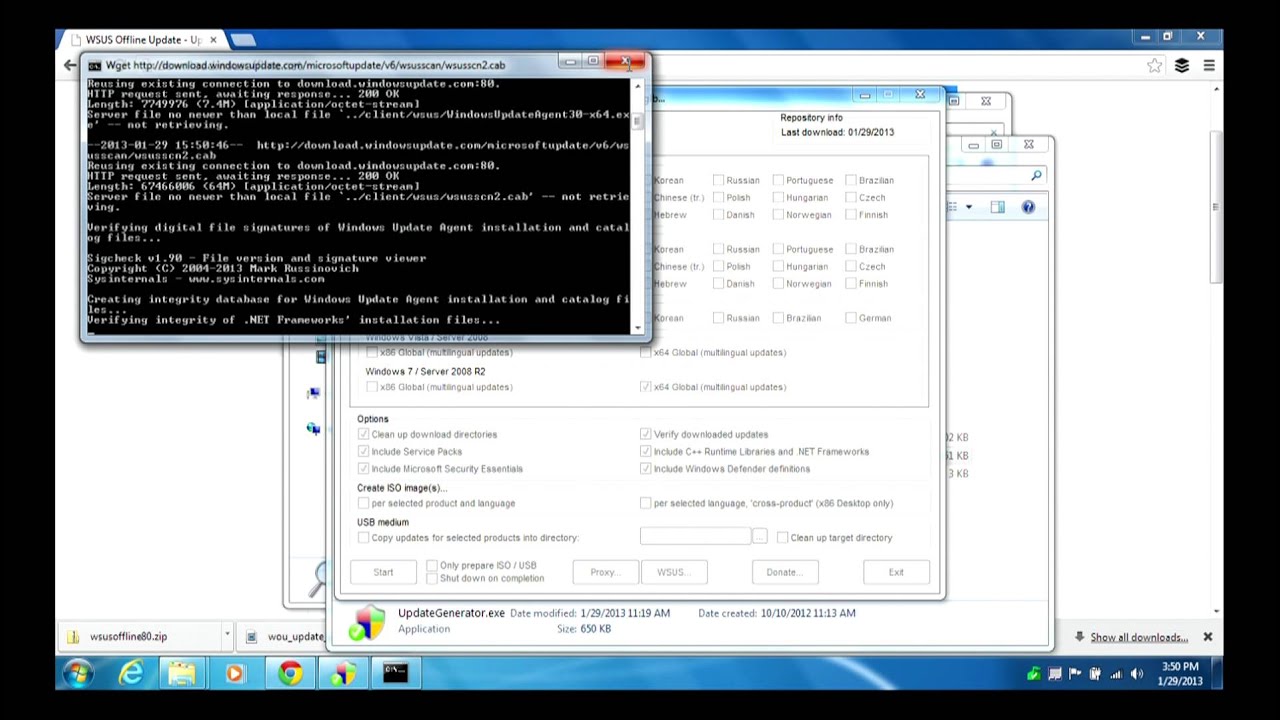This screenshot has width=1280, height=720.
Task: Open a new Chrome tab
Action: (243, 40)
